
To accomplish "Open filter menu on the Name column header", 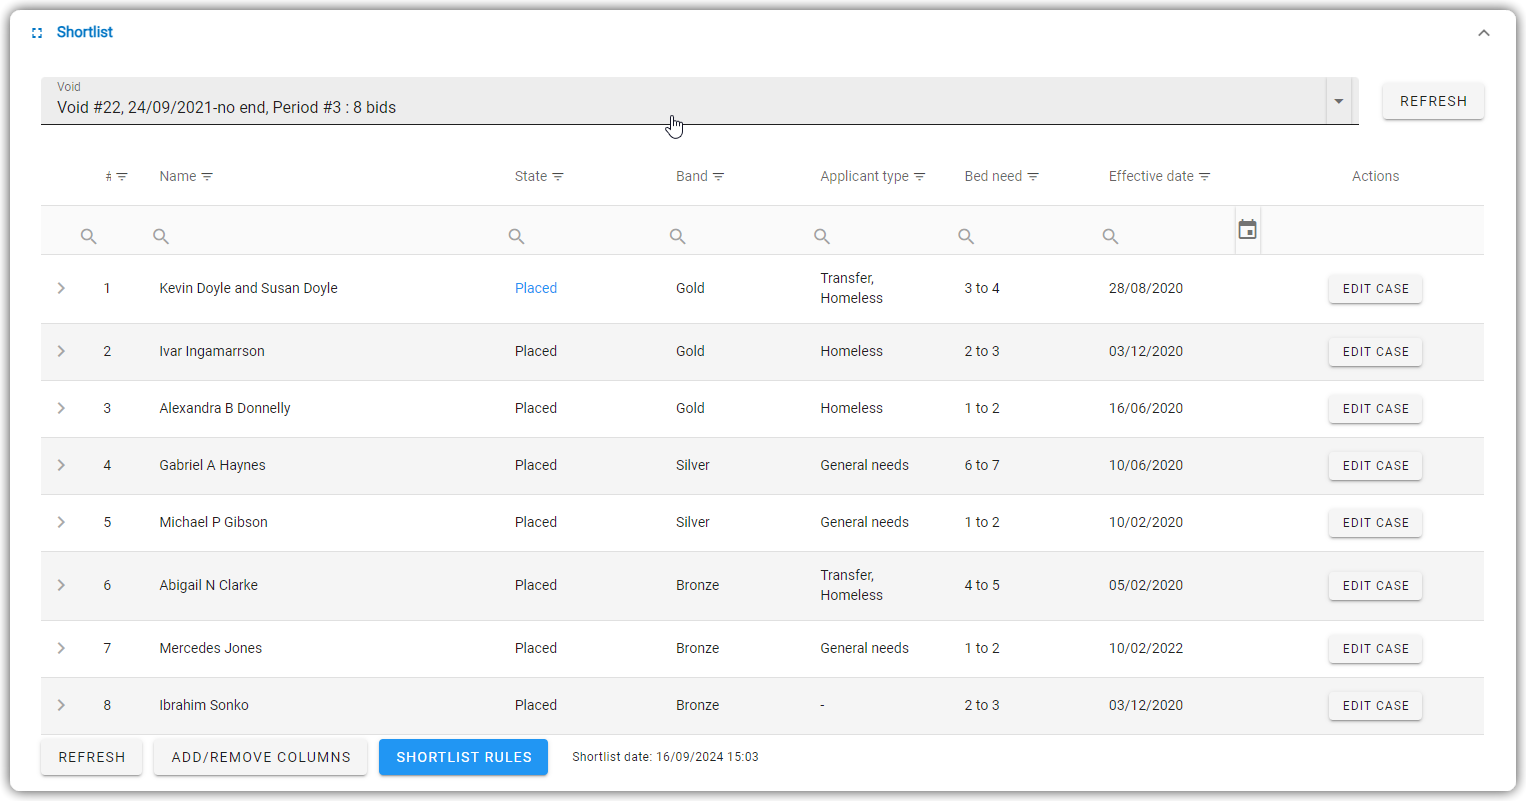I will click(x=207, y=177).
